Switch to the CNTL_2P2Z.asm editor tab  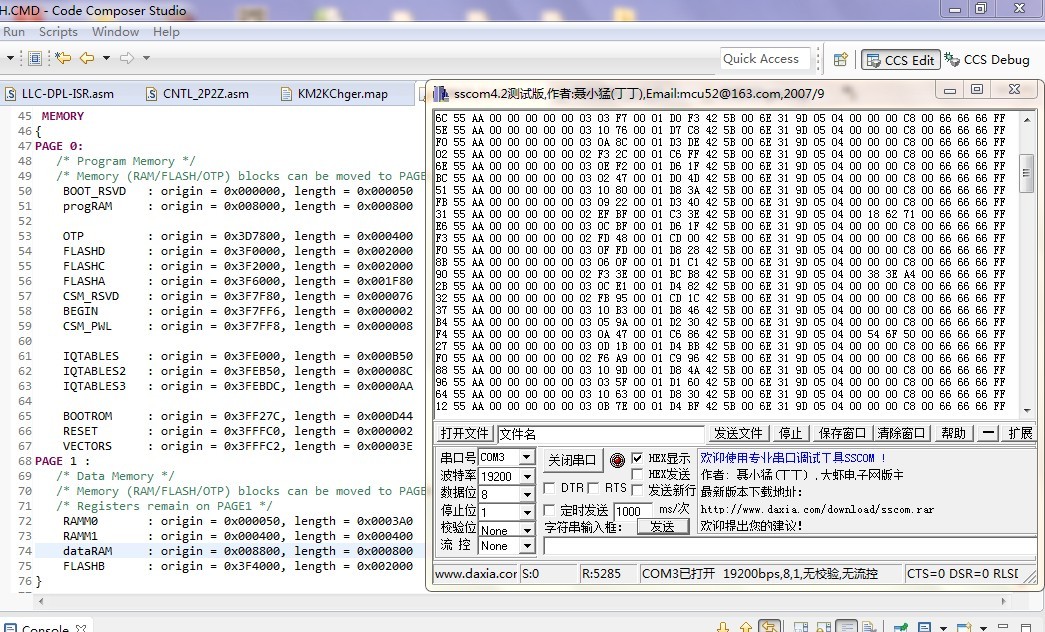click(205, 94)
